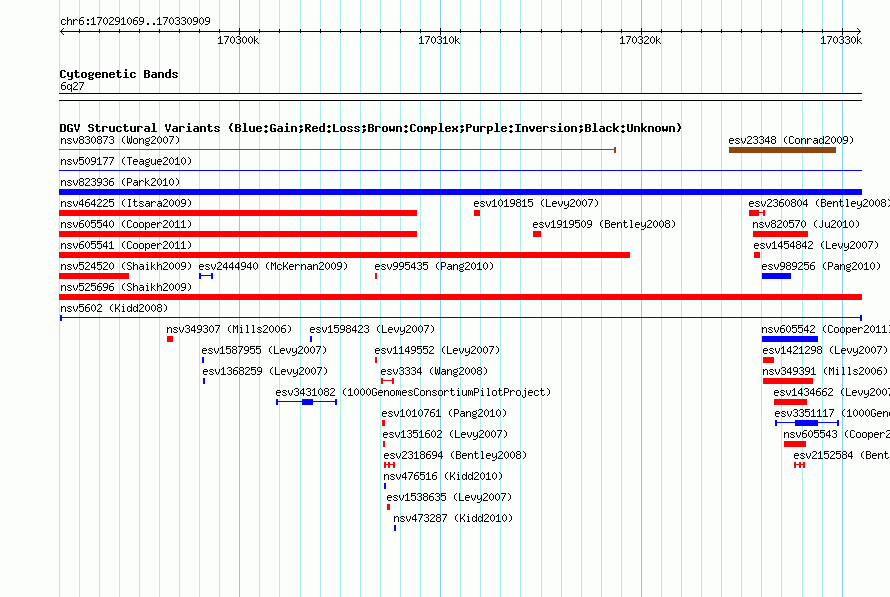Click nsv605543 variant label
Image resolution: width=890 pixels, height=597 pixels.
837,434
